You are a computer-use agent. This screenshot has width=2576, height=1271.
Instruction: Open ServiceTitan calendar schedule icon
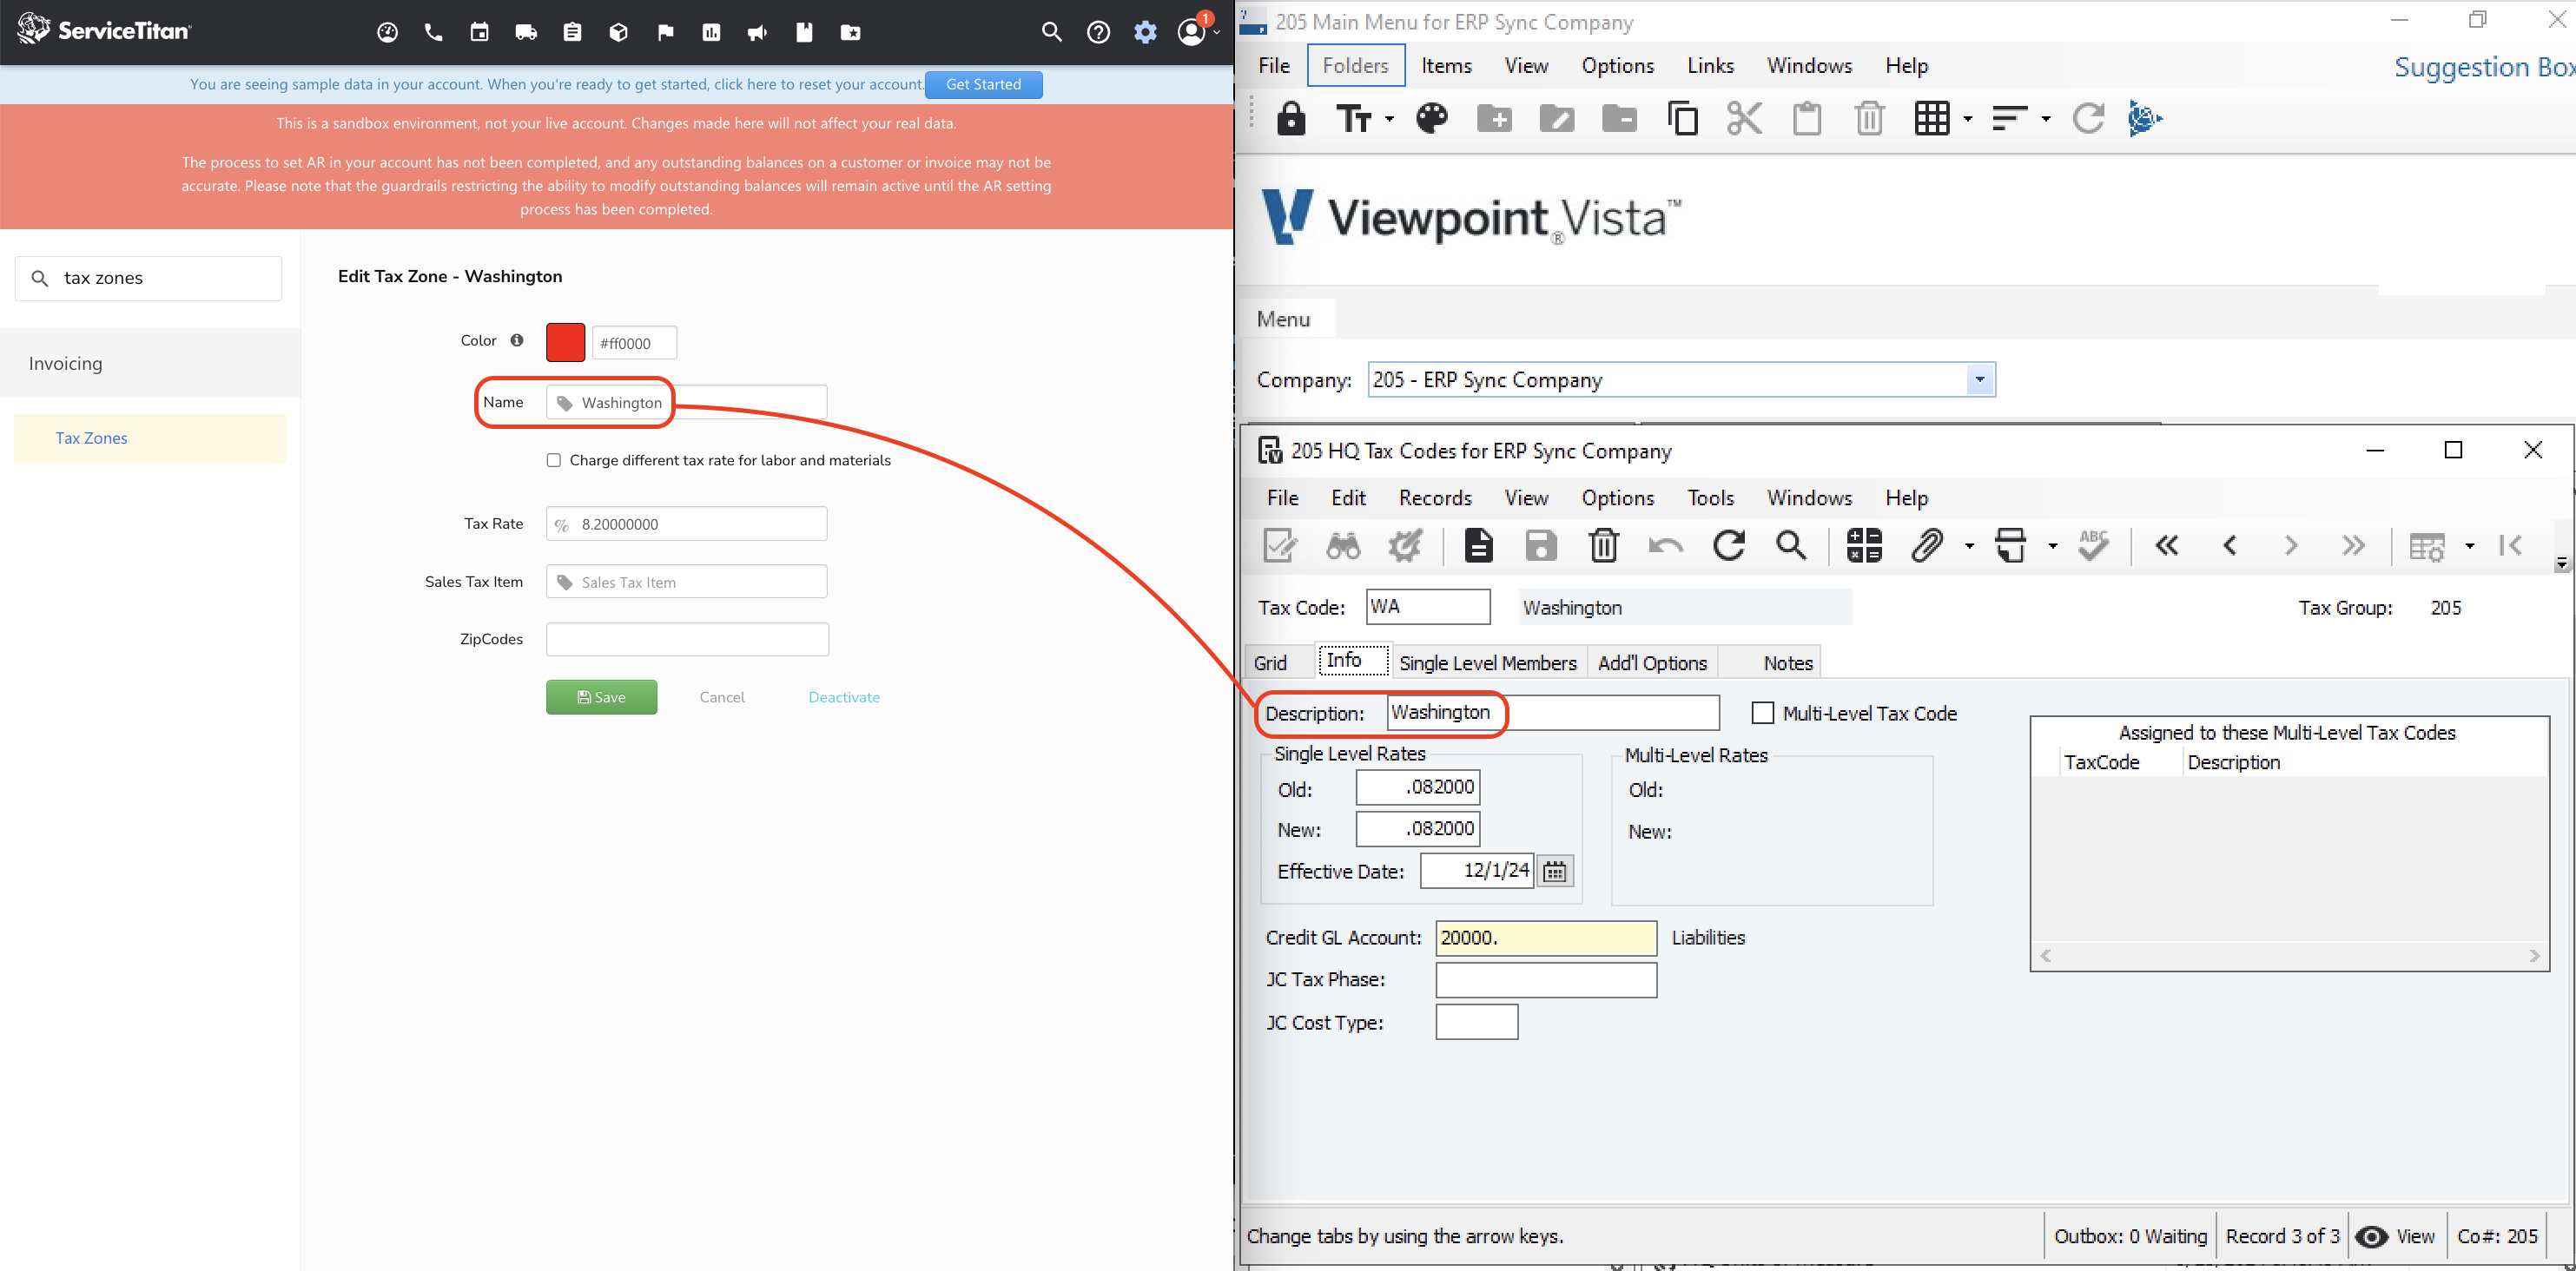[x=480, y=33]
